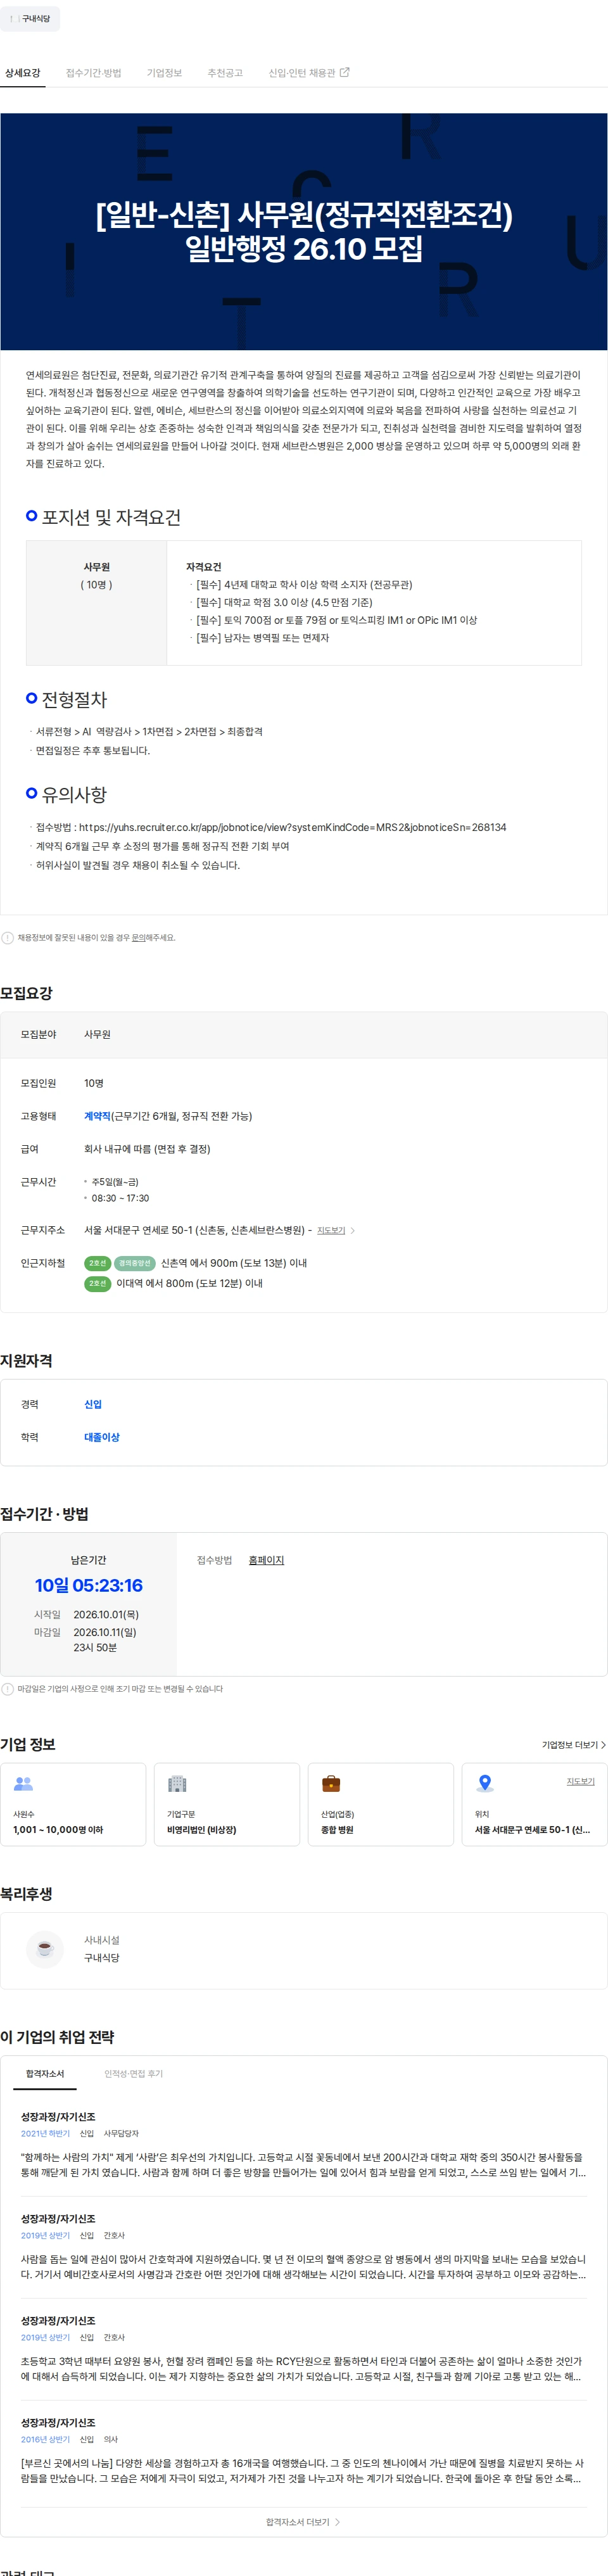
Task: Click the coffee cup 사내시설 icon
Action: point(44,1948)
